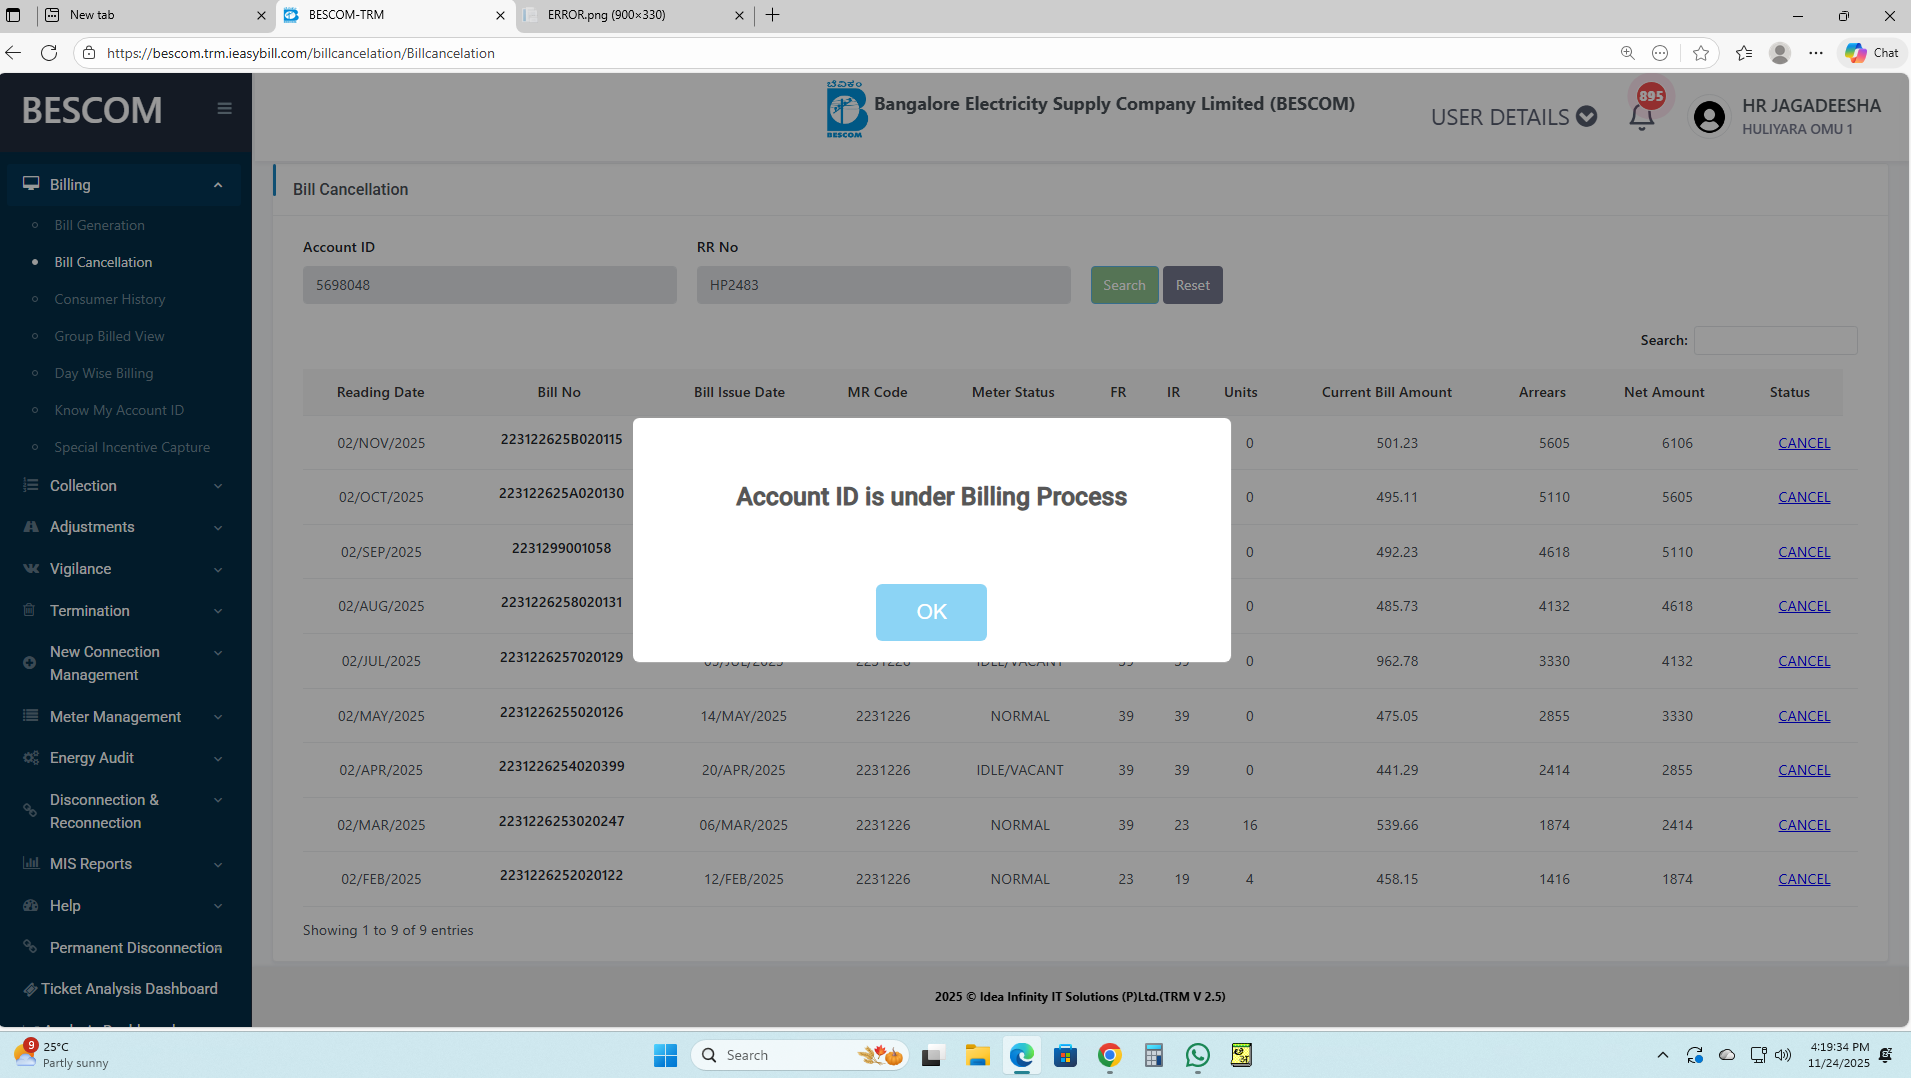Open tab actions menu icon
Viewport: 1911px width, 1078px height.
click(13, 15)
